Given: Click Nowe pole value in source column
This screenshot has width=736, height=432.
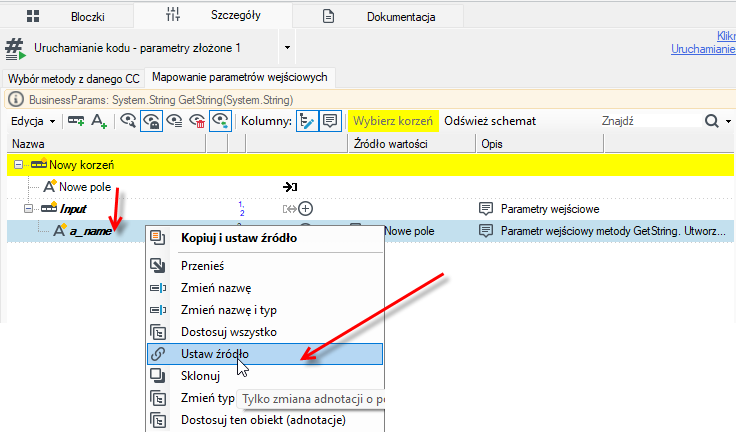Looking at the screenshot, I should [409, 231].
